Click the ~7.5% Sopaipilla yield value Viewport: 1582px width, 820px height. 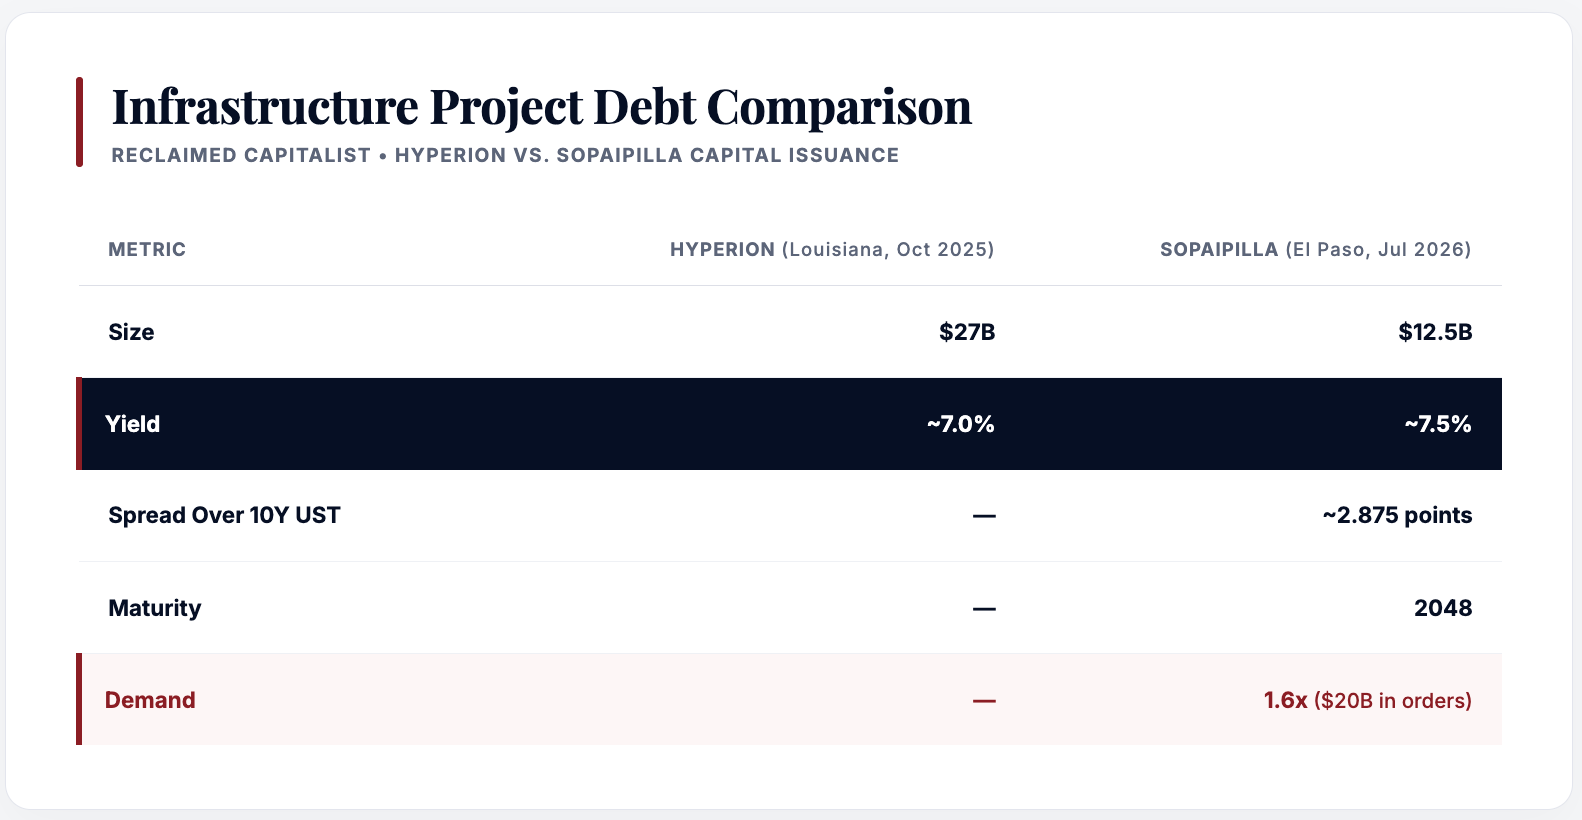1437,424
